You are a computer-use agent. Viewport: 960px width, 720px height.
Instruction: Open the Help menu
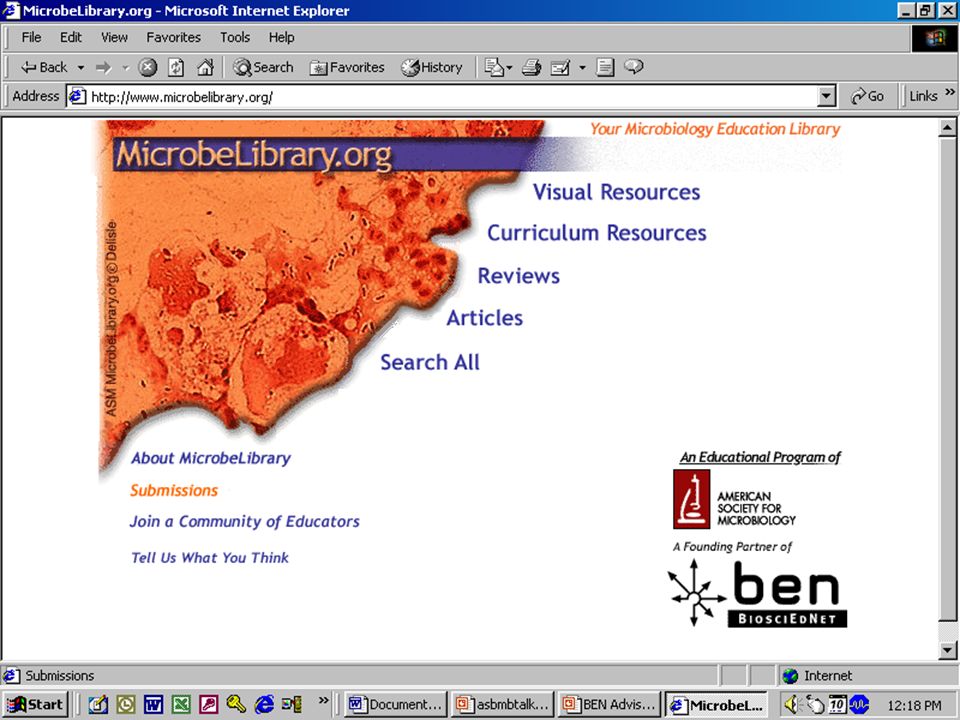click(282, 37)
